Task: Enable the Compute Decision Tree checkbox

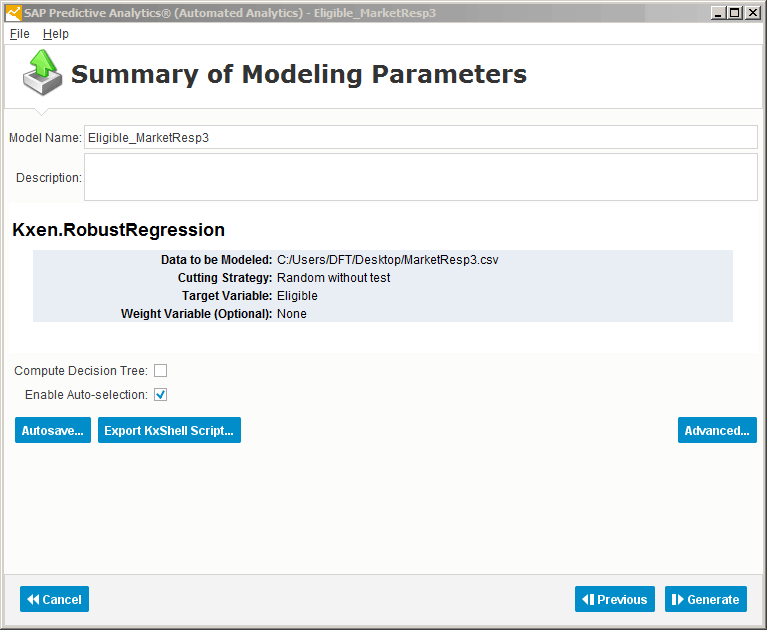Action: [x=160, y=370]
